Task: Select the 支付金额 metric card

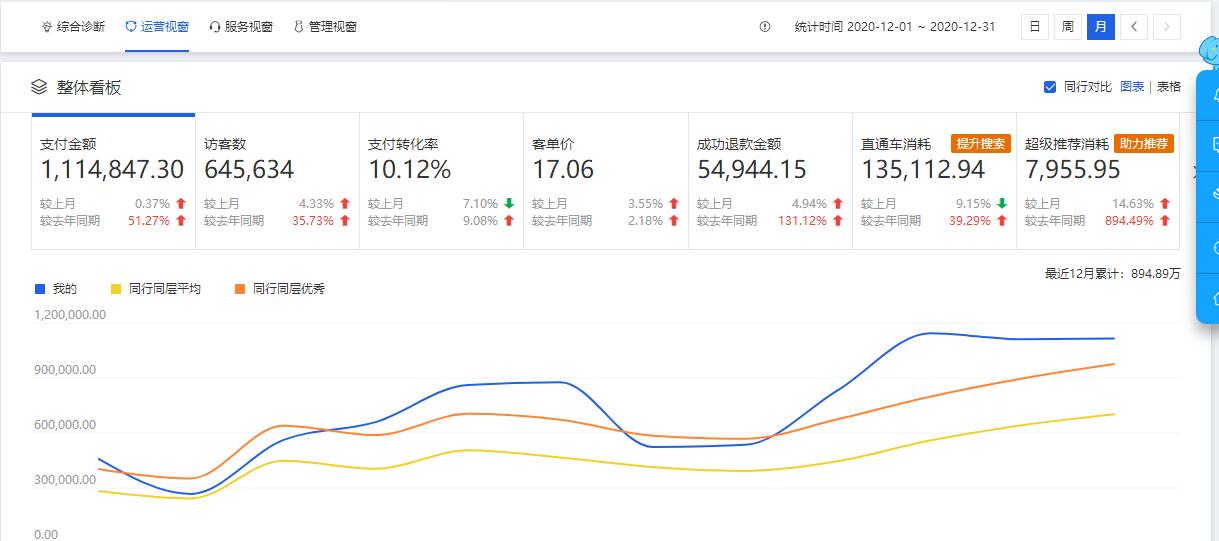Action: pyautogui.click(x=113, y=181)
